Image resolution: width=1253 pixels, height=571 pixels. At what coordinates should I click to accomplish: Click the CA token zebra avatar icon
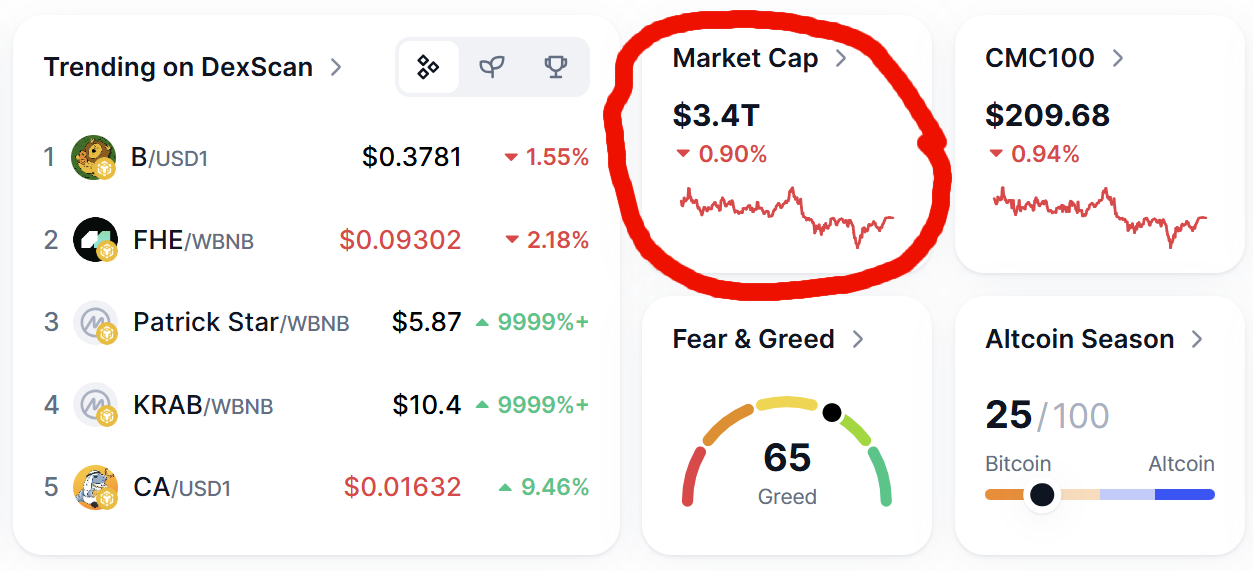[x=95, y=488]
